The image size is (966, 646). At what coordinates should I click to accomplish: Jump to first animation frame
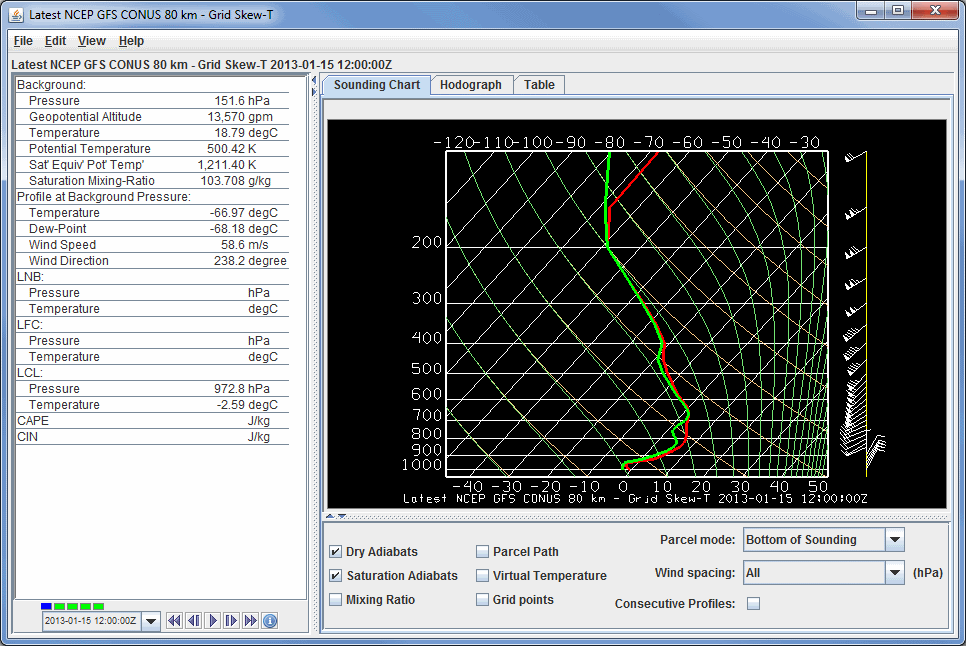174,621
